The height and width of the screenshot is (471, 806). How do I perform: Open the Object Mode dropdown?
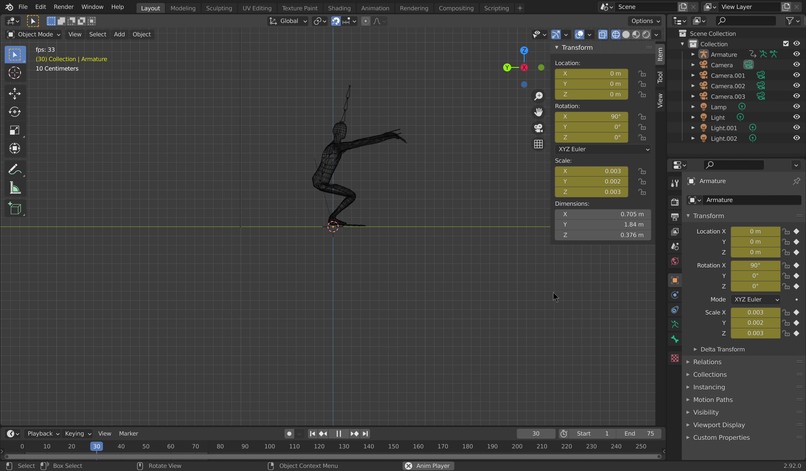point(34,34)
